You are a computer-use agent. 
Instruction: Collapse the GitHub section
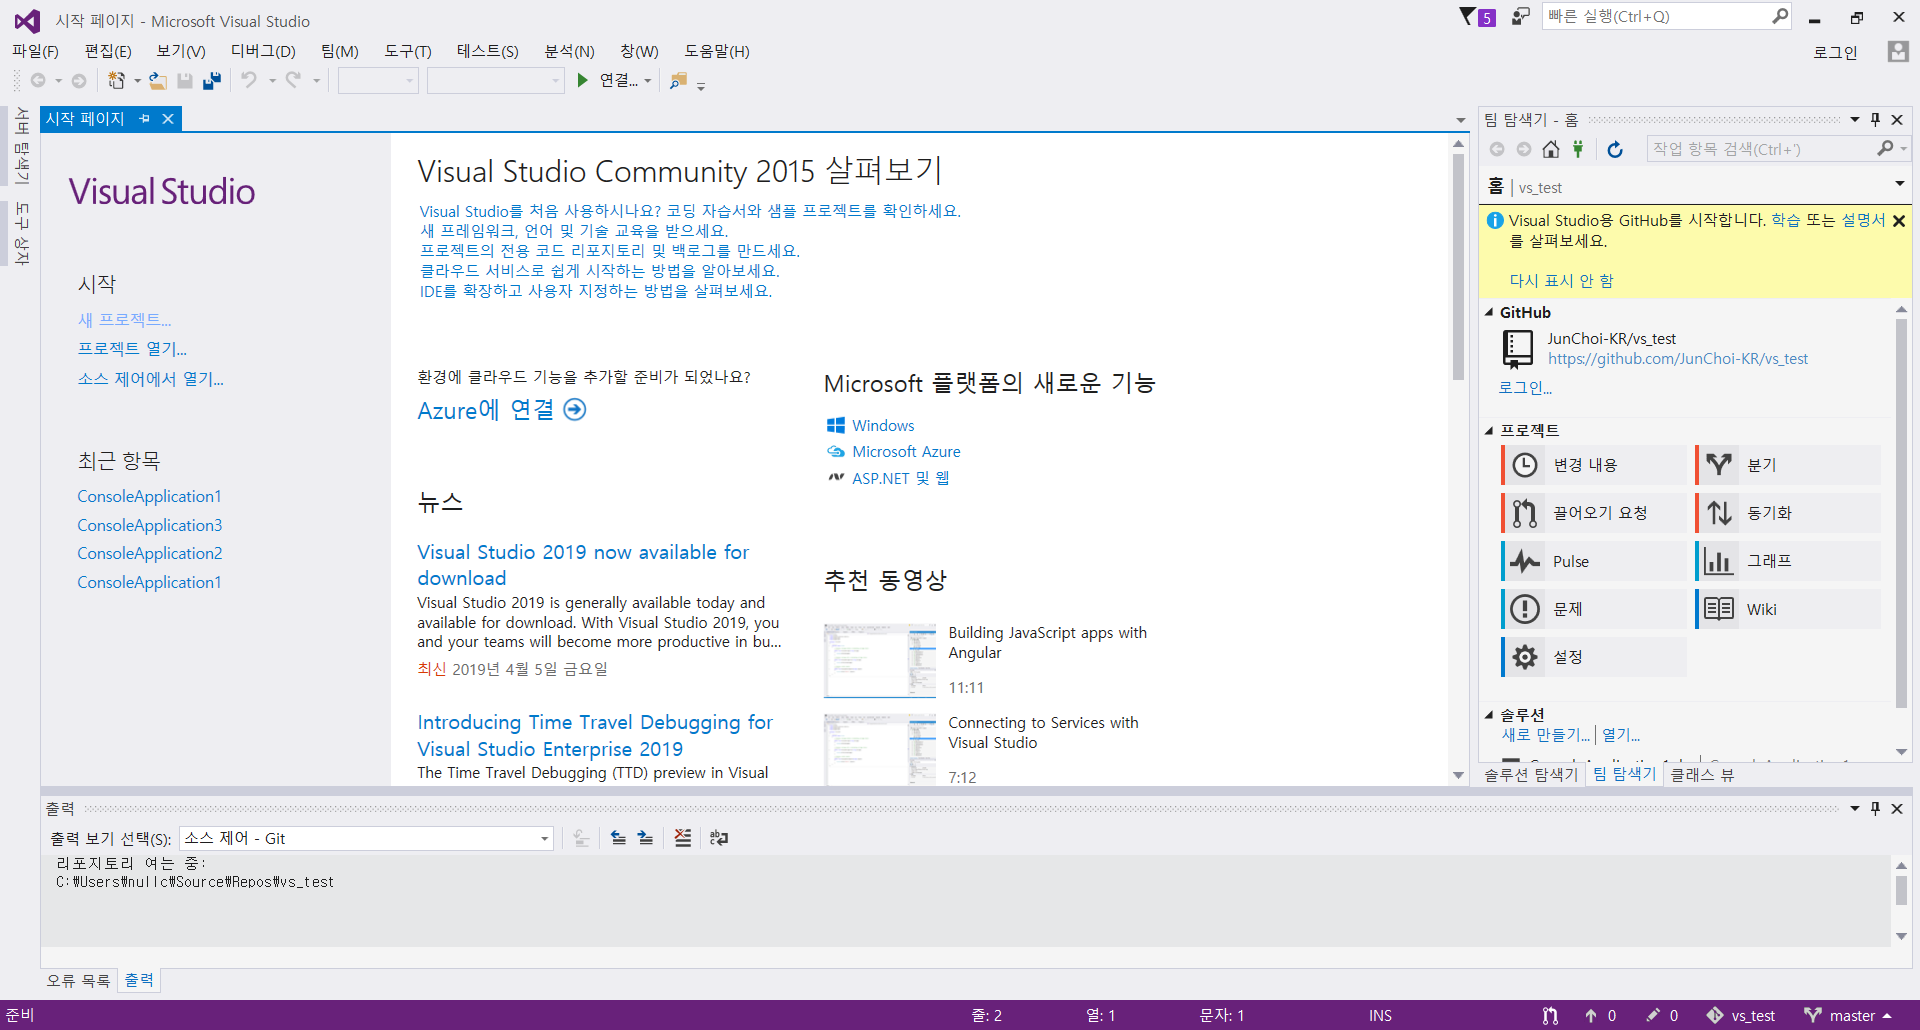(1489, 313)
